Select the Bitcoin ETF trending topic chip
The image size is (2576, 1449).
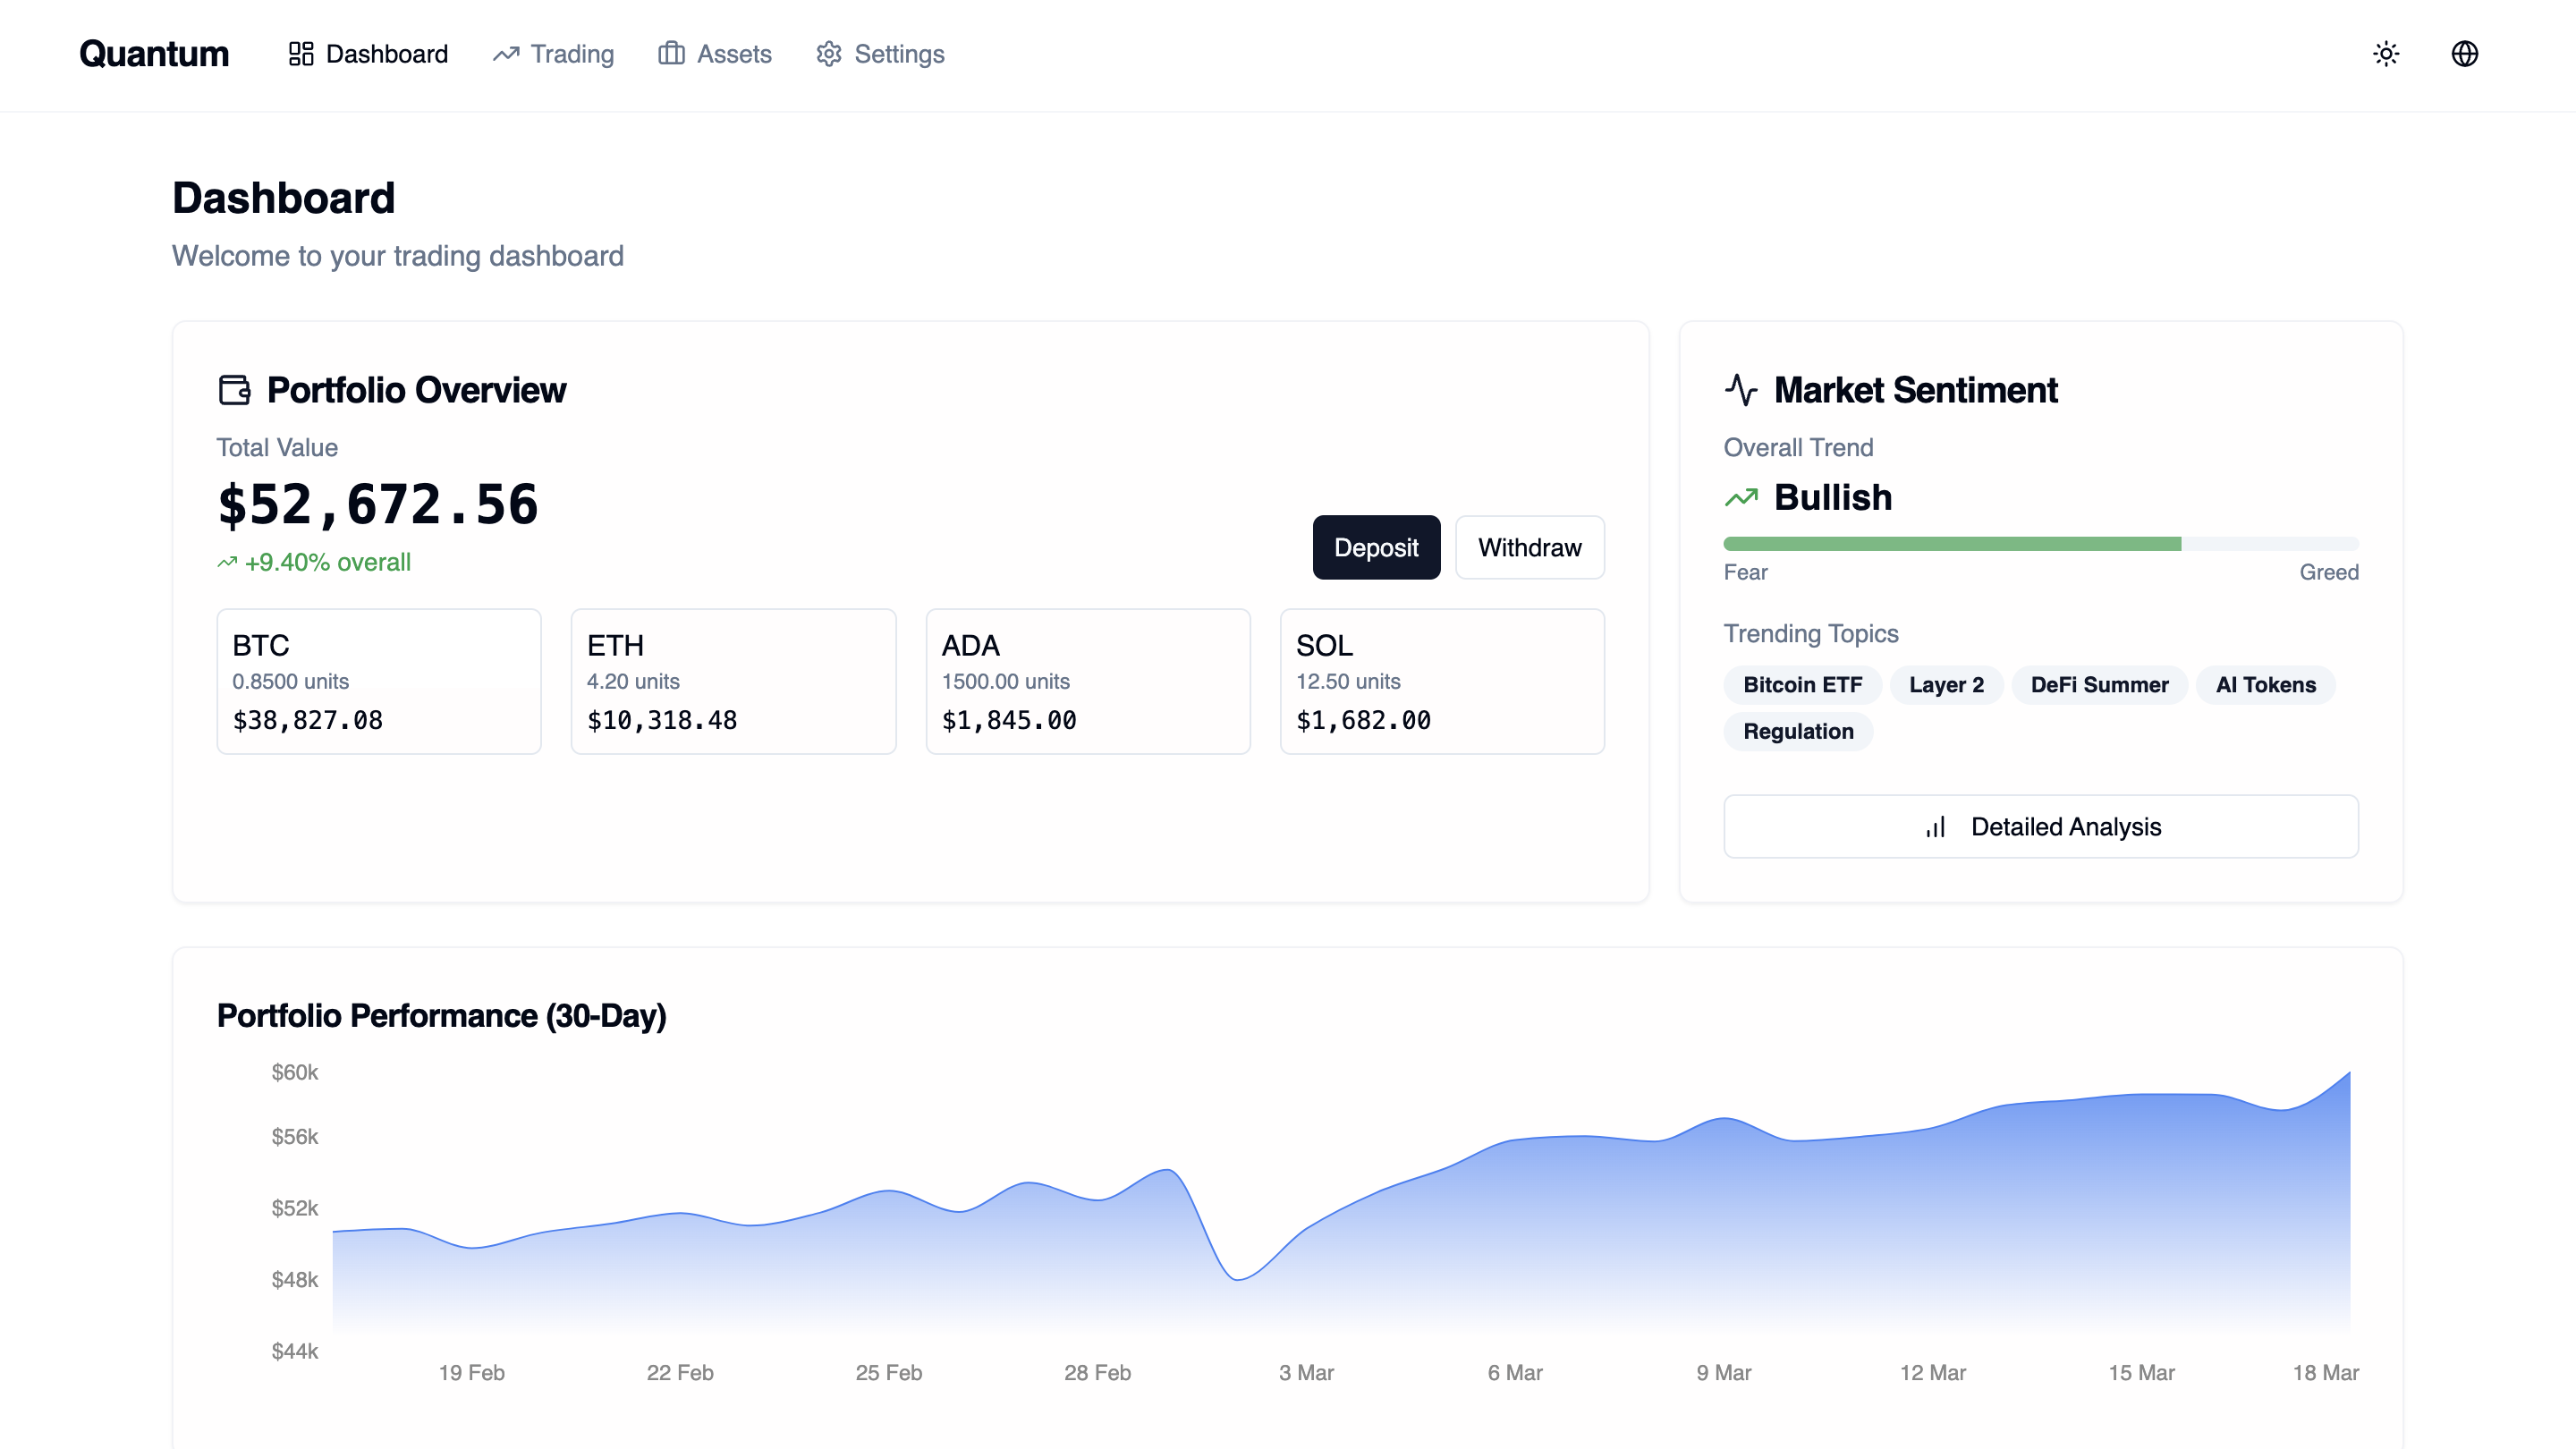pyautogui.click(x=1802, y=685)
